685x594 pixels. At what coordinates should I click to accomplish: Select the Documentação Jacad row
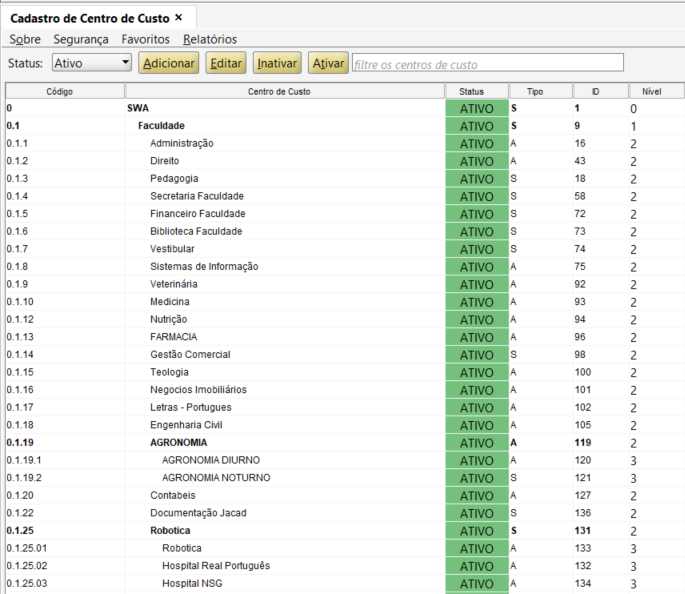[x=345, y=513]
